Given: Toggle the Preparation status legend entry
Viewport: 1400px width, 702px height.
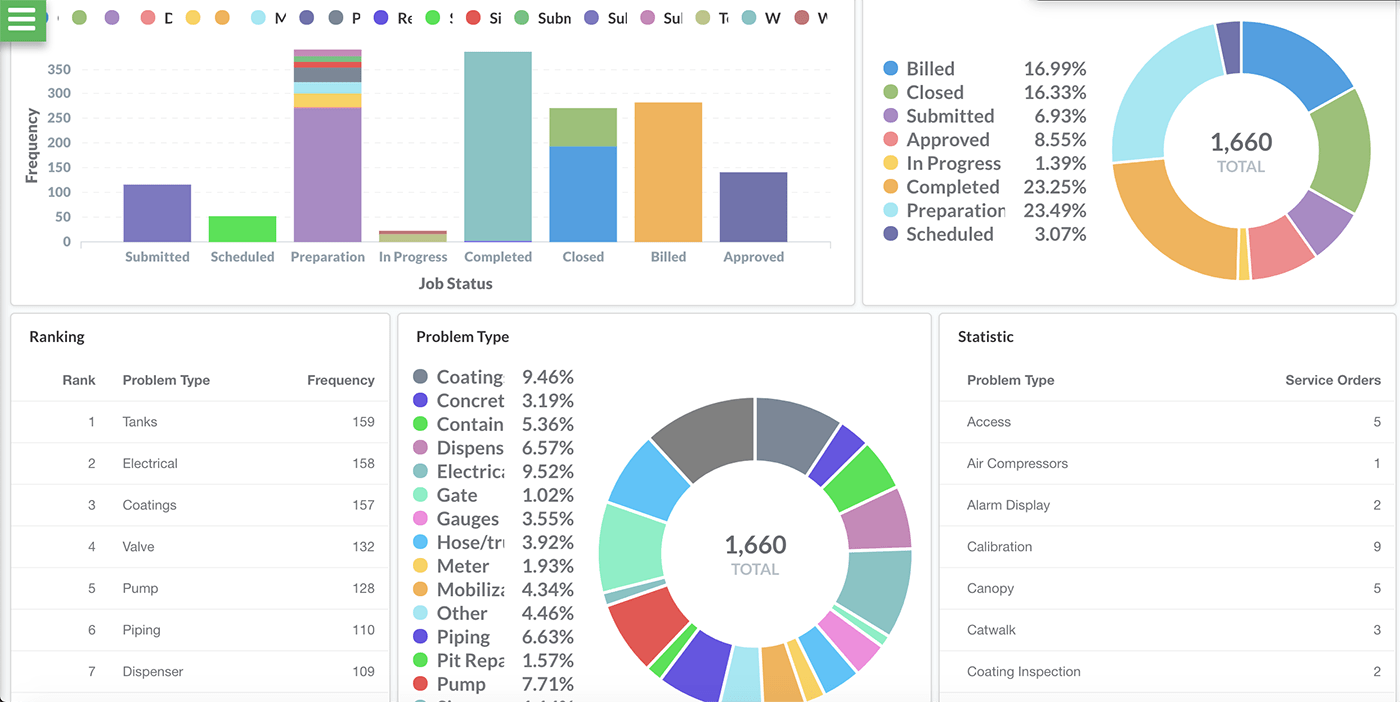Looking at the screenshot, I should [x=954, y=211].
